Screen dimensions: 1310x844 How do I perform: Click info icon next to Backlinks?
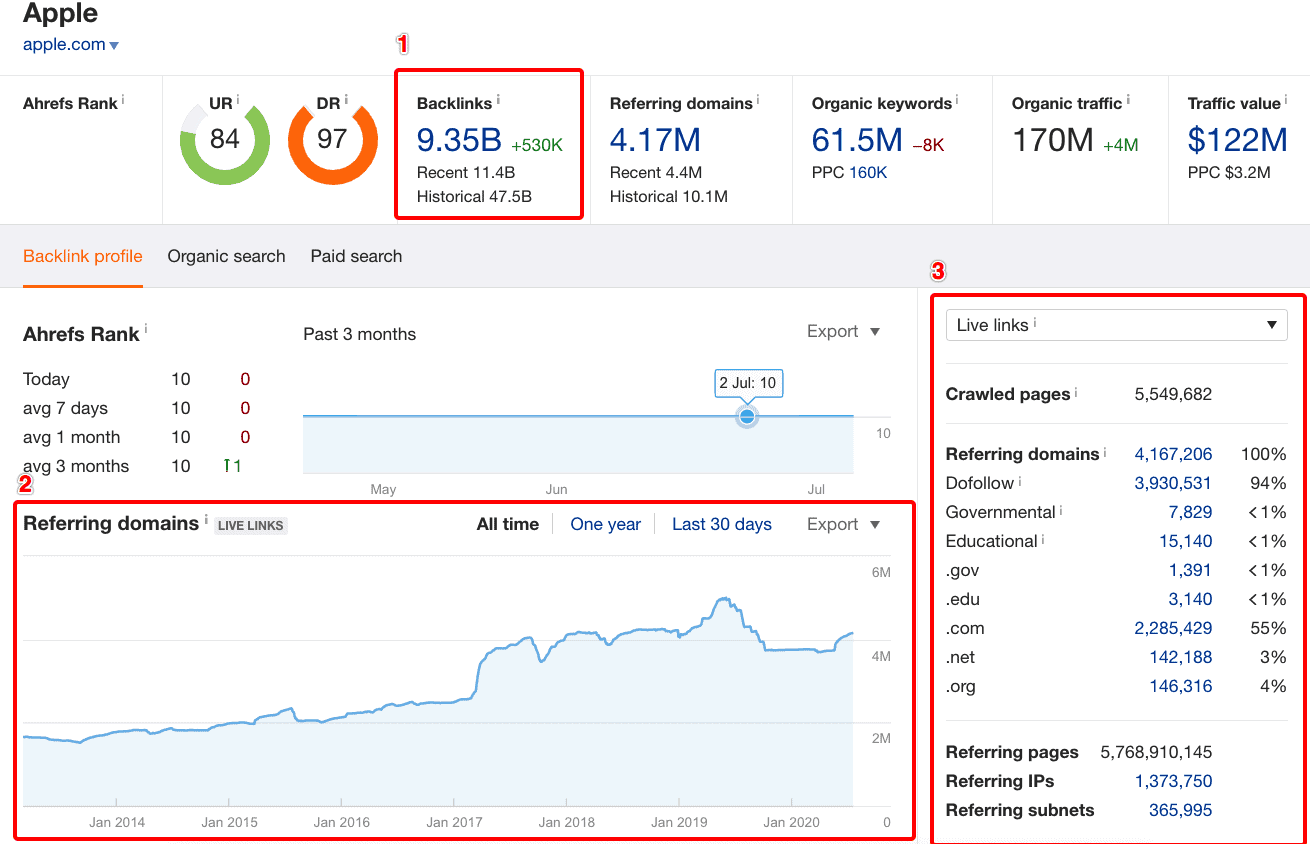[x=498, y=100]
